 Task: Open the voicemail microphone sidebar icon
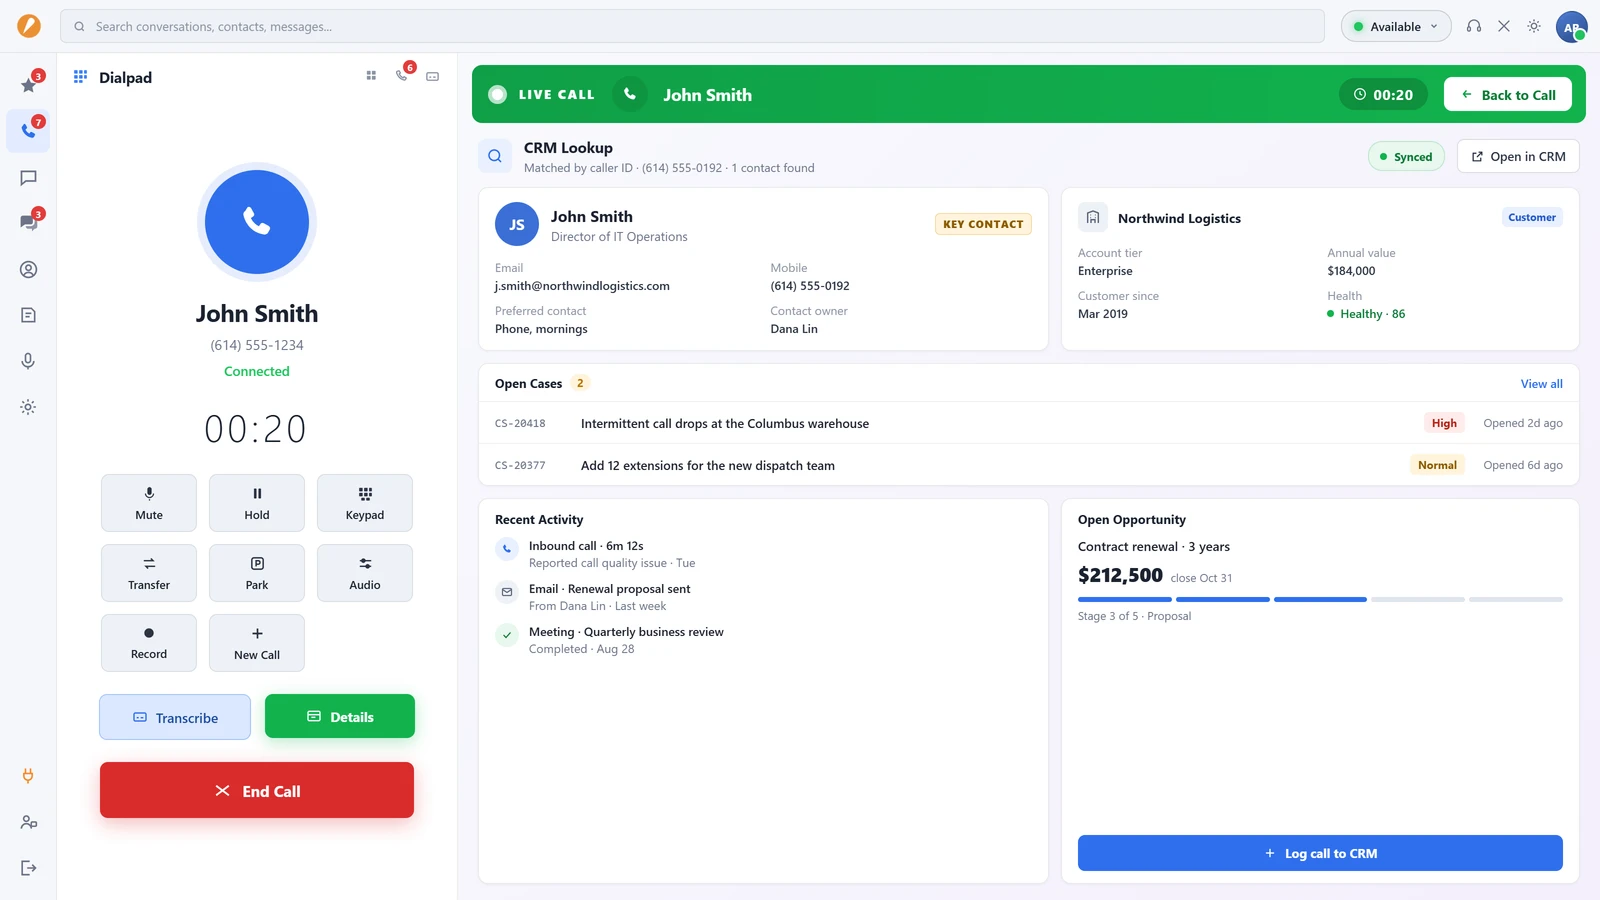[x=28, y=361]
